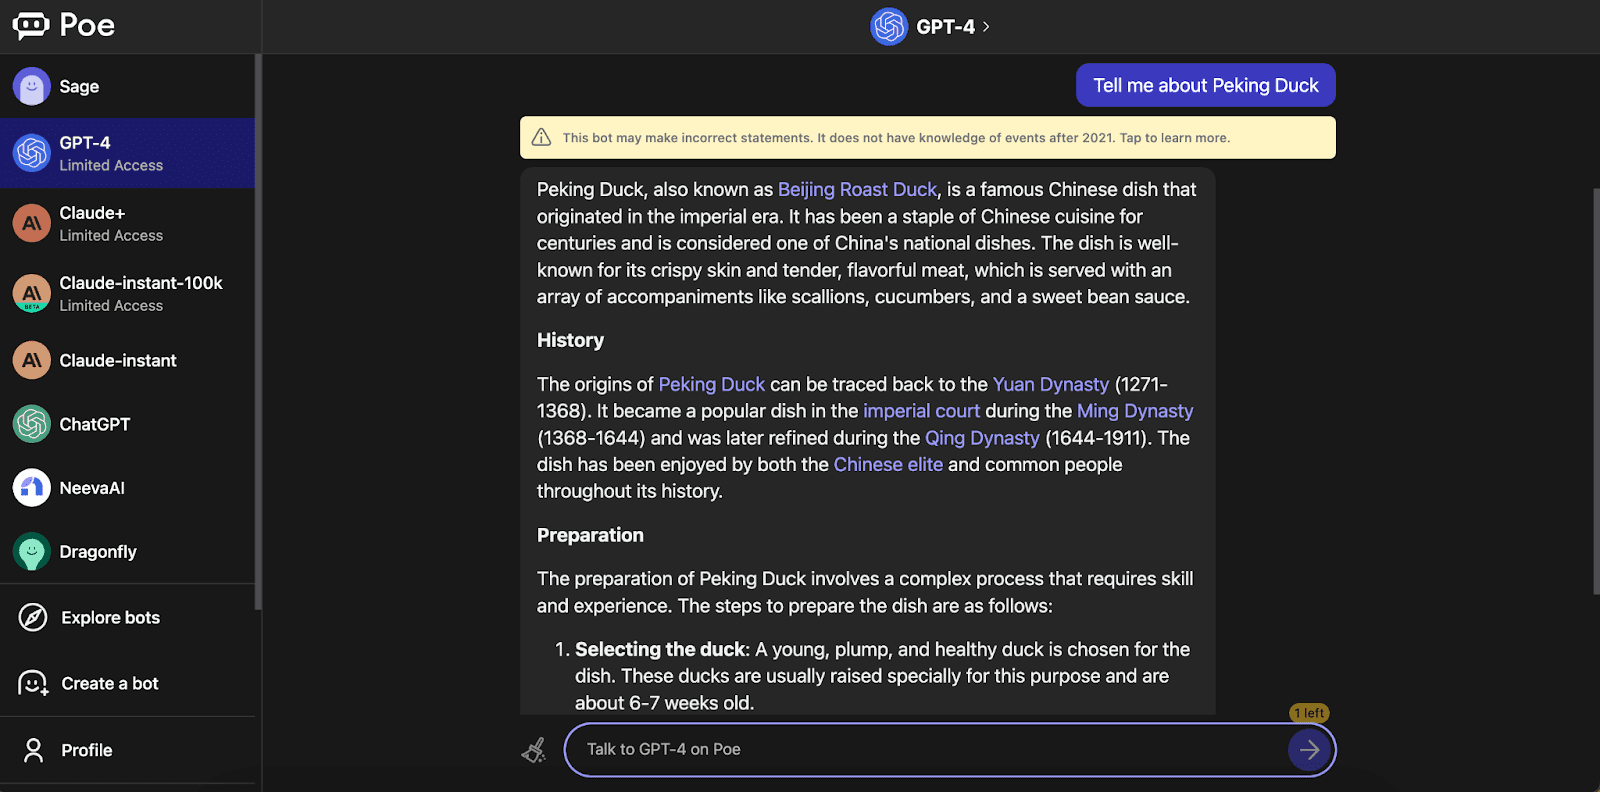Click the clear context broom icon

pos(534,750)
